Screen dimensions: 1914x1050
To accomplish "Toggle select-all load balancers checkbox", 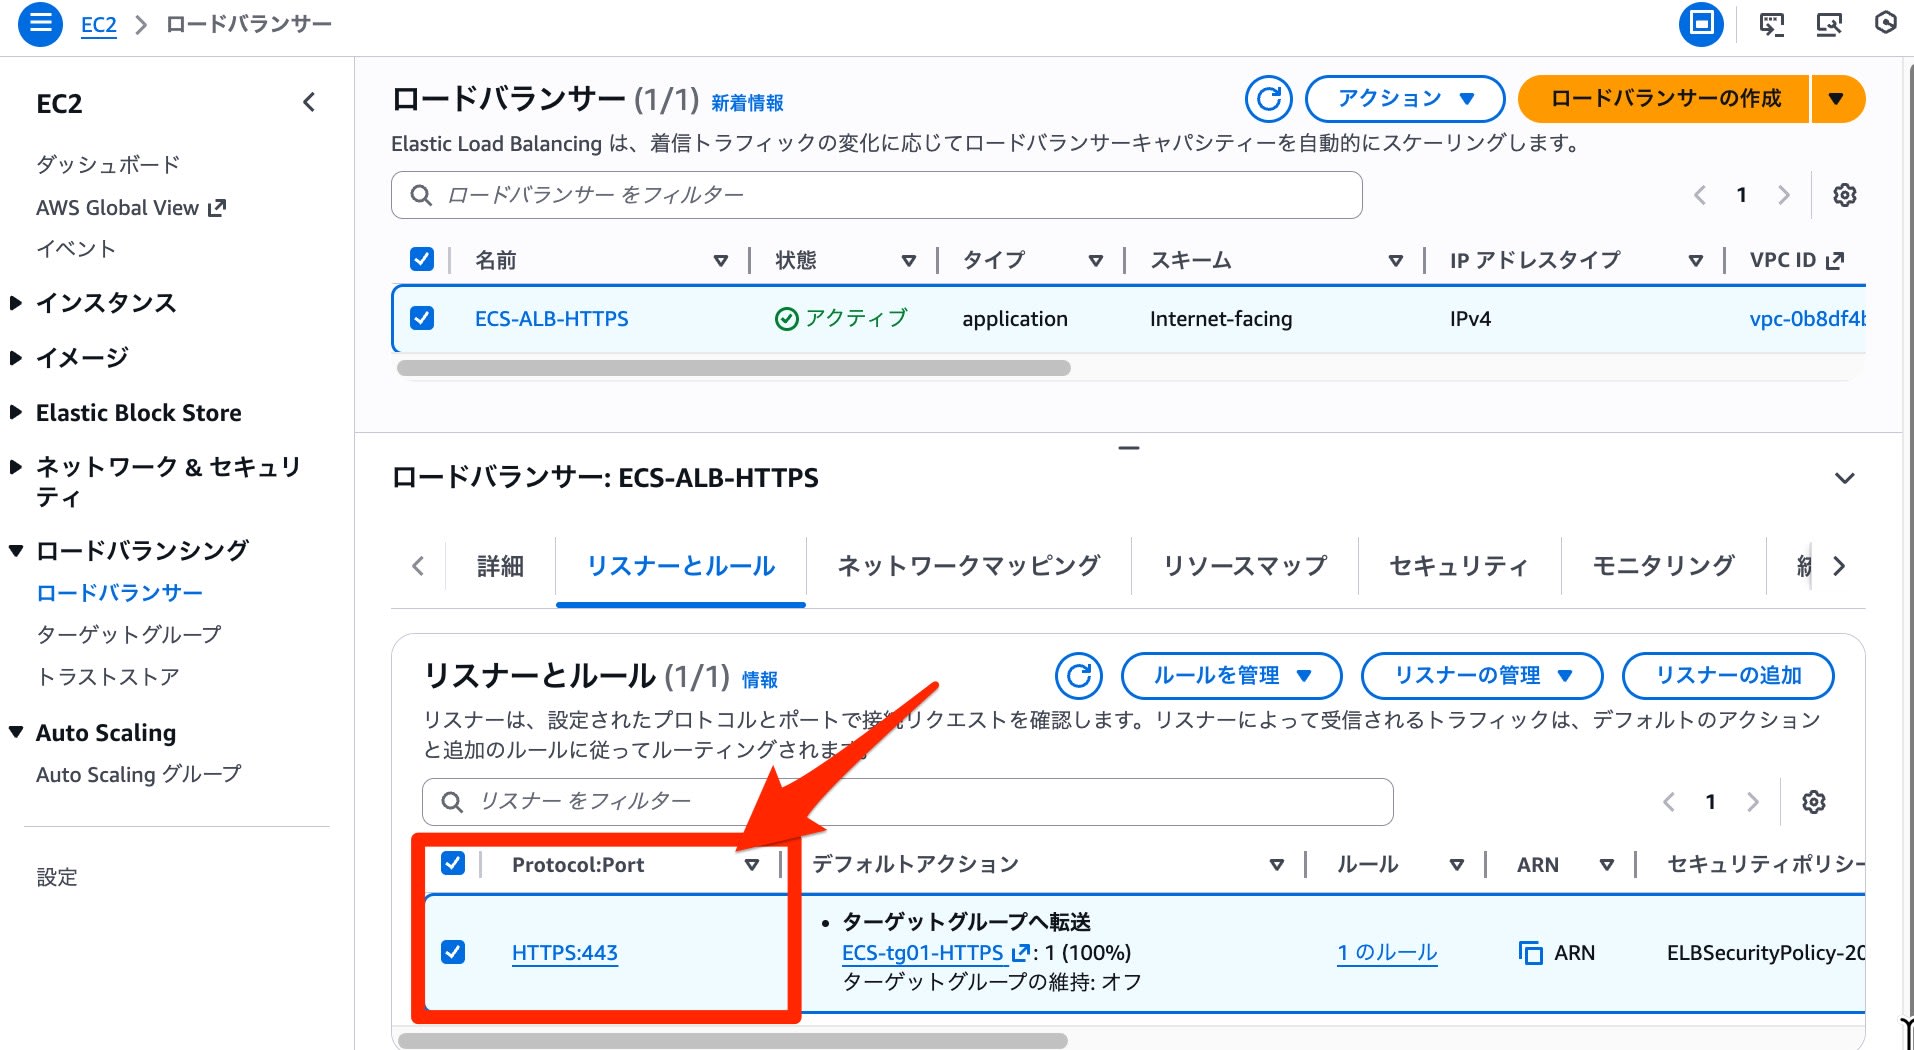I will [422, 260].
